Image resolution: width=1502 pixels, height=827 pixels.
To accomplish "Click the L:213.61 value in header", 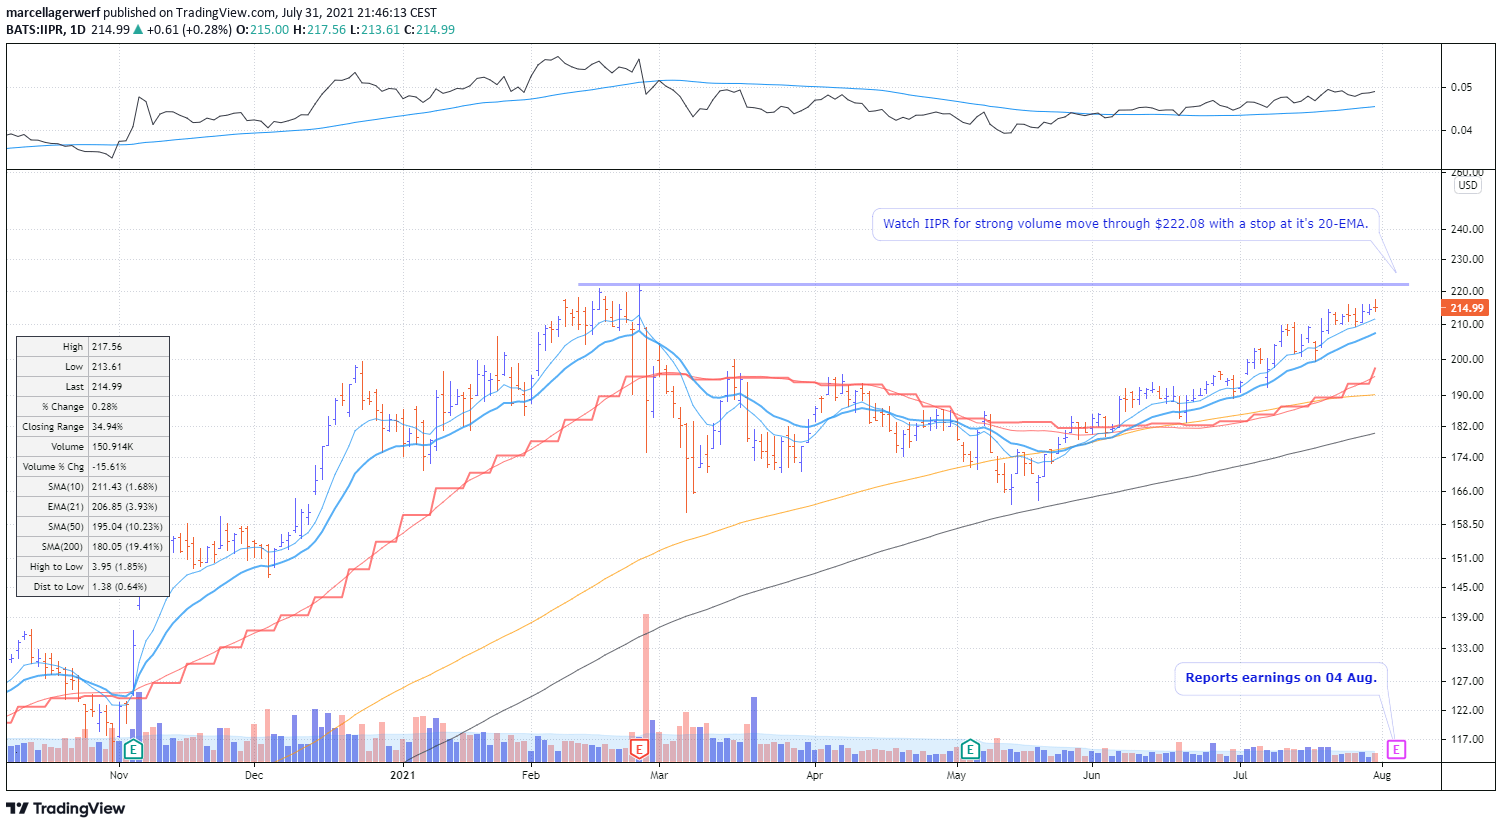I will (x=375, y=29).
